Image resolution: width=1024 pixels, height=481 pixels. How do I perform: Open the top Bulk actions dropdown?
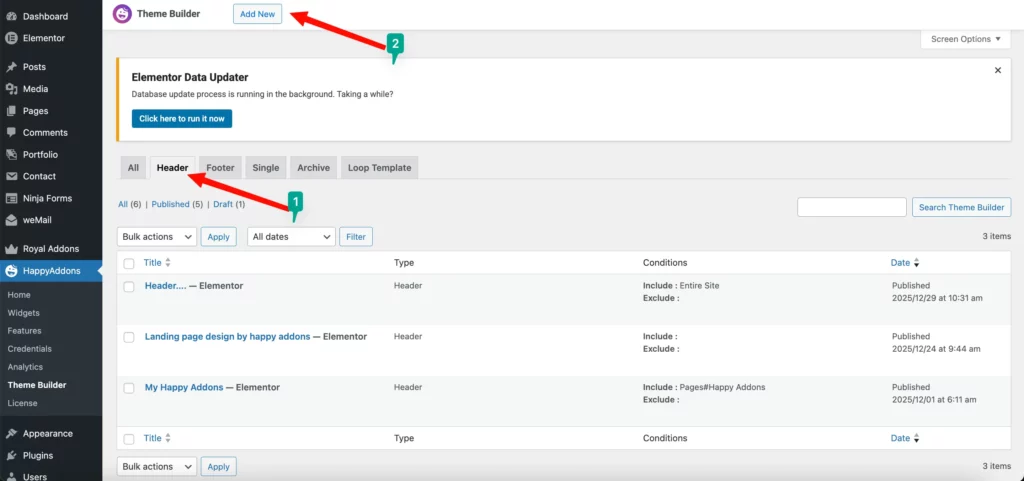coord(157,237)
